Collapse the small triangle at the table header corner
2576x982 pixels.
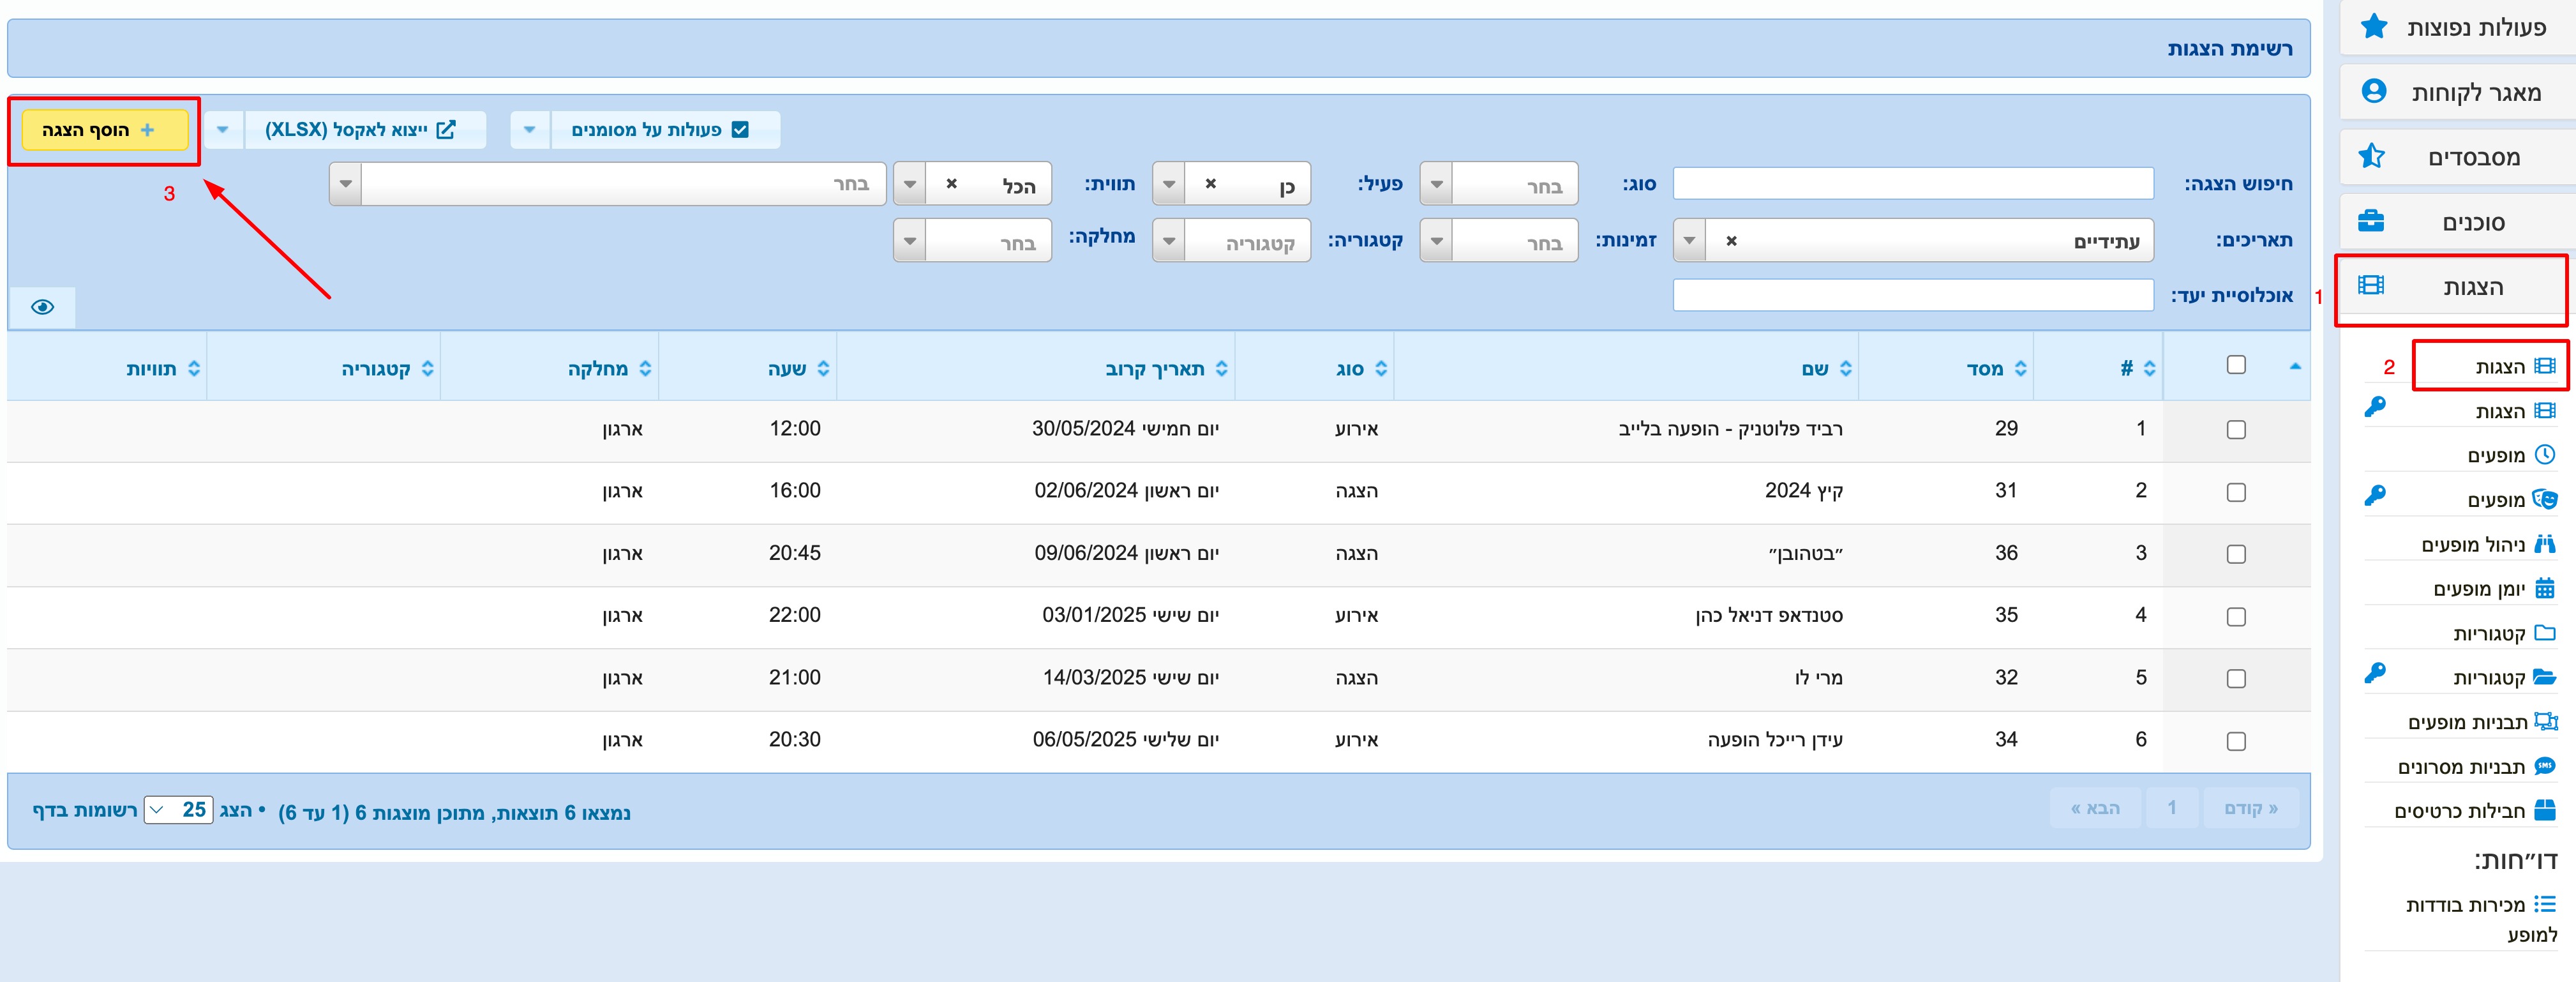[x=2295, y=367]
